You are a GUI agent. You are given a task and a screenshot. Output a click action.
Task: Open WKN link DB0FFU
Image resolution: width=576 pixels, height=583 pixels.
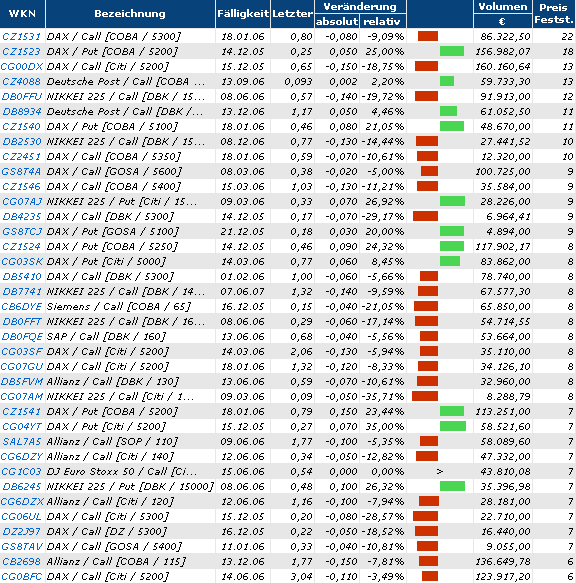[x=22, y=97]
